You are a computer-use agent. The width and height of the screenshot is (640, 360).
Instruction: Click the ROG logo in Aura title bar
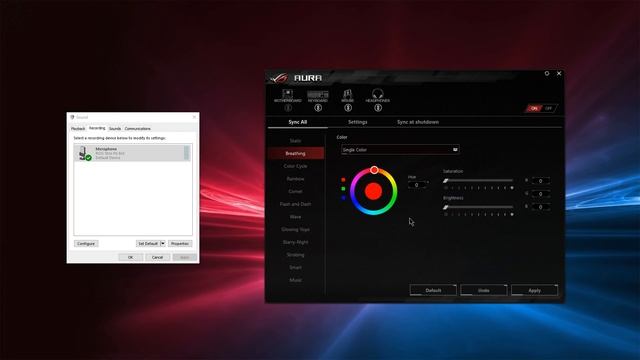click(279, 78)
